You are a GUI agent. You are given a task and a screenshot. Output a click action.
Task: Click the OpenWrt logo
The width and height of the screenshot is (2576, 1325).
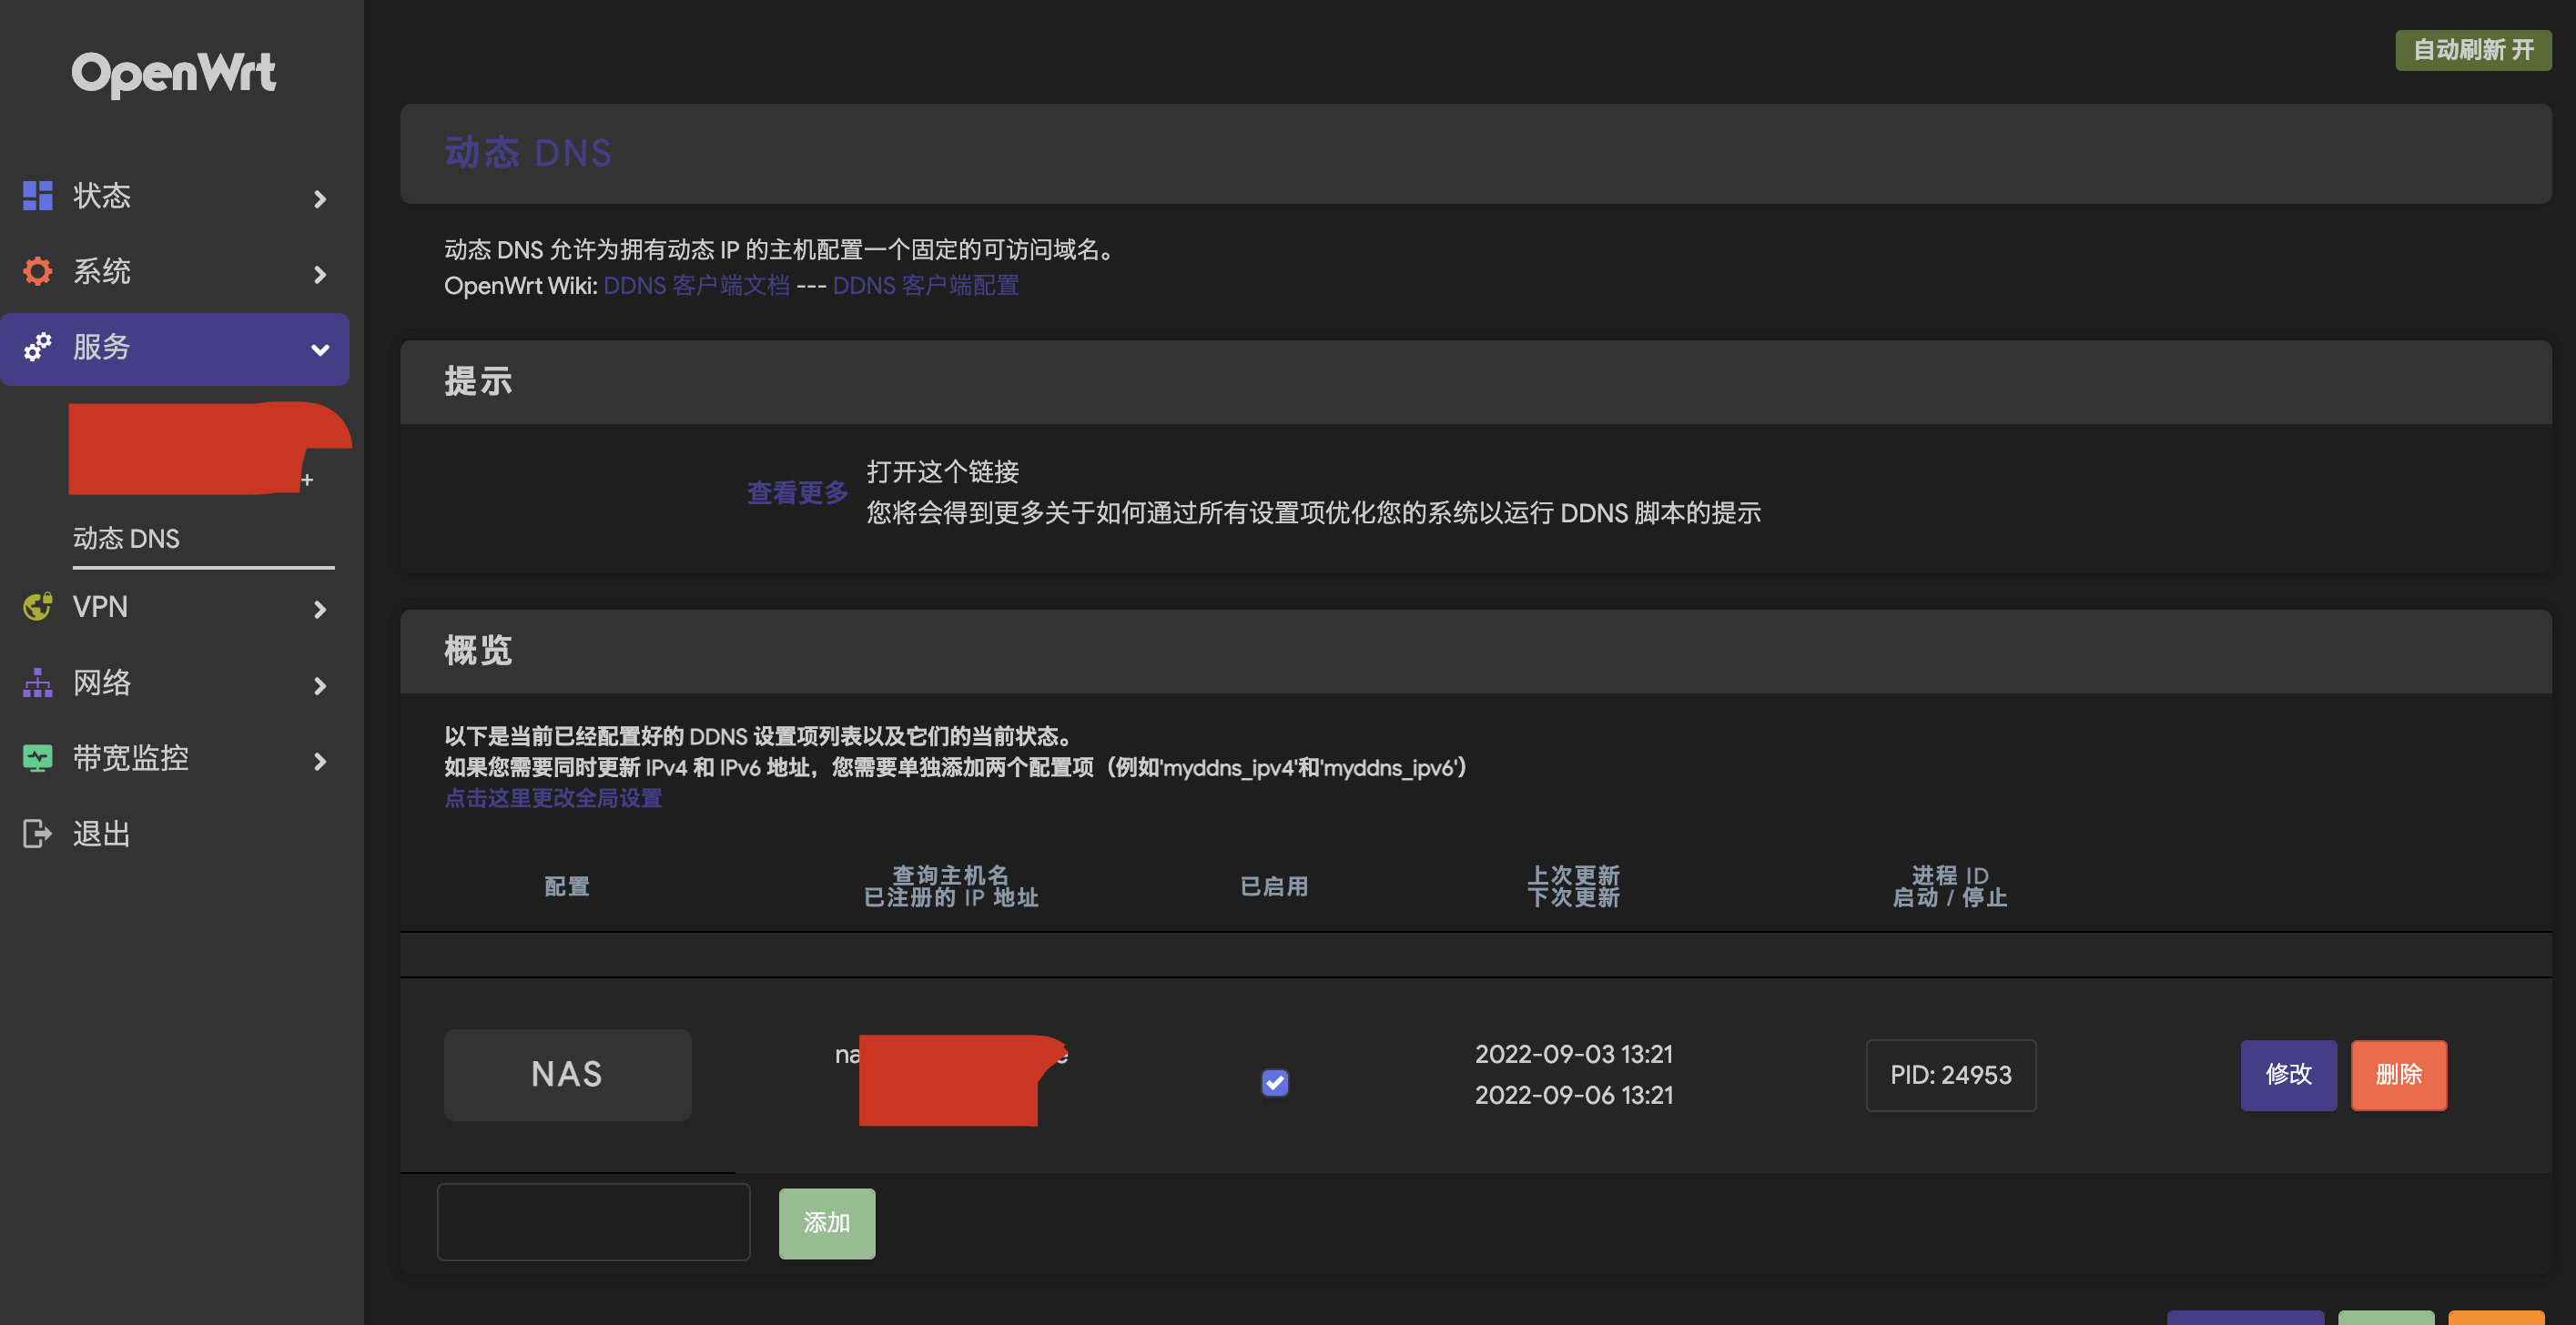pyautogui.click(x=173, y=73)
